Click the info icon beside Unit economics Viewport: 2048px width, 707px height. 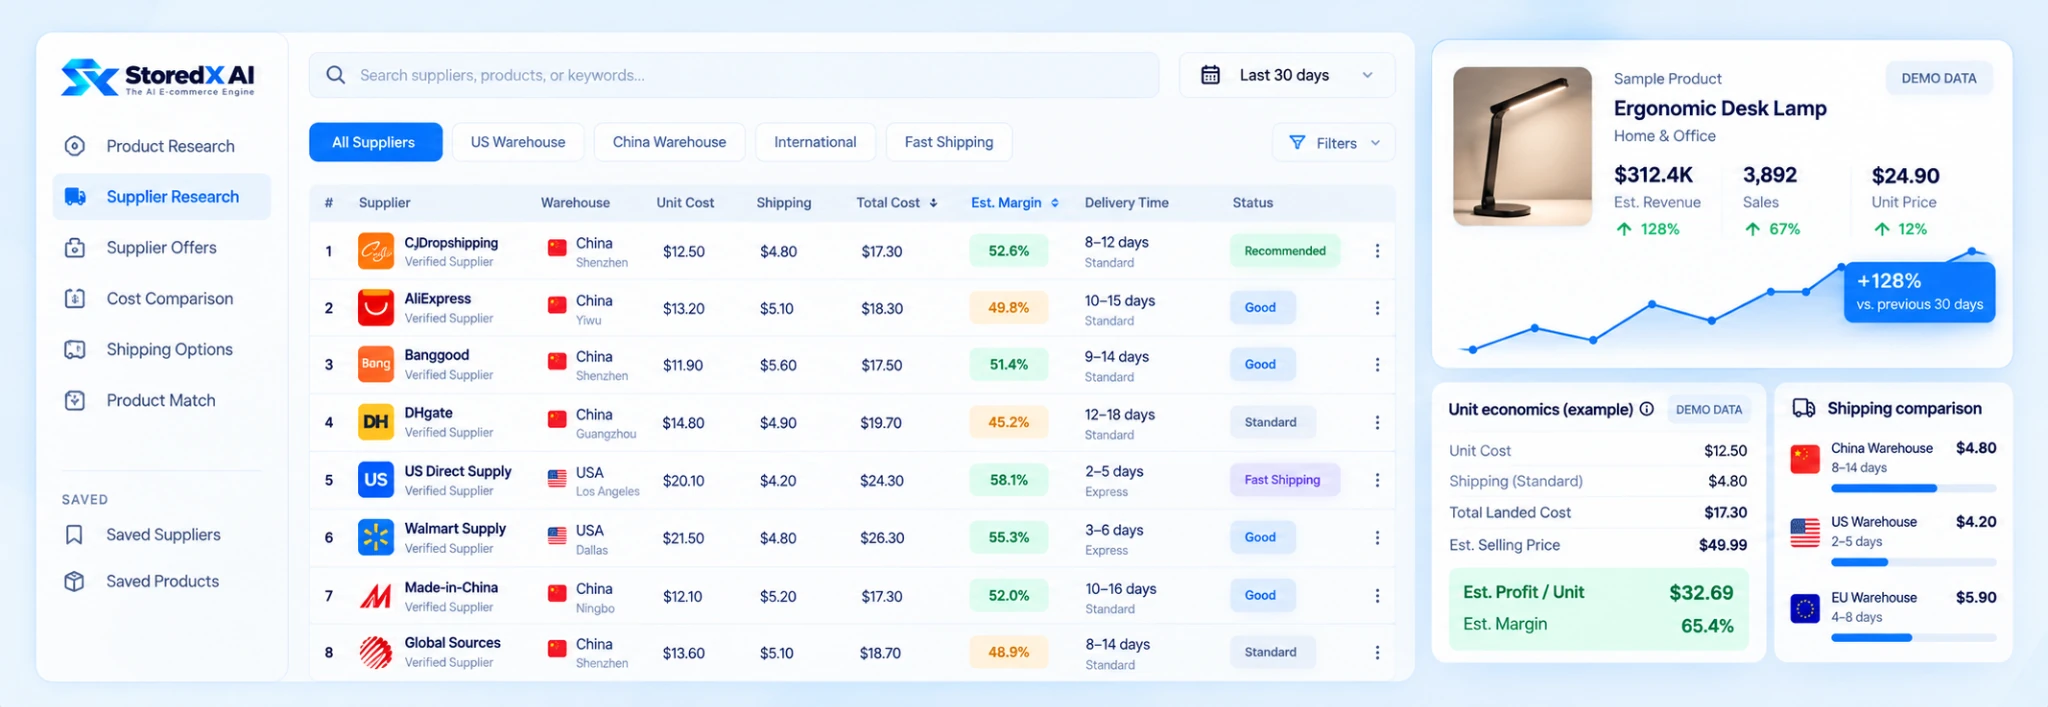1646,409
